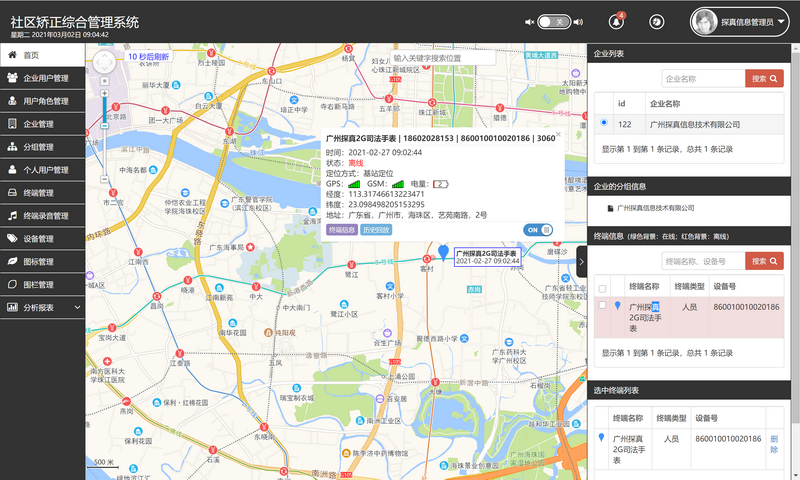800x480 pixels.
Task: Click the blue location marker on map
Action: (443, 252)
